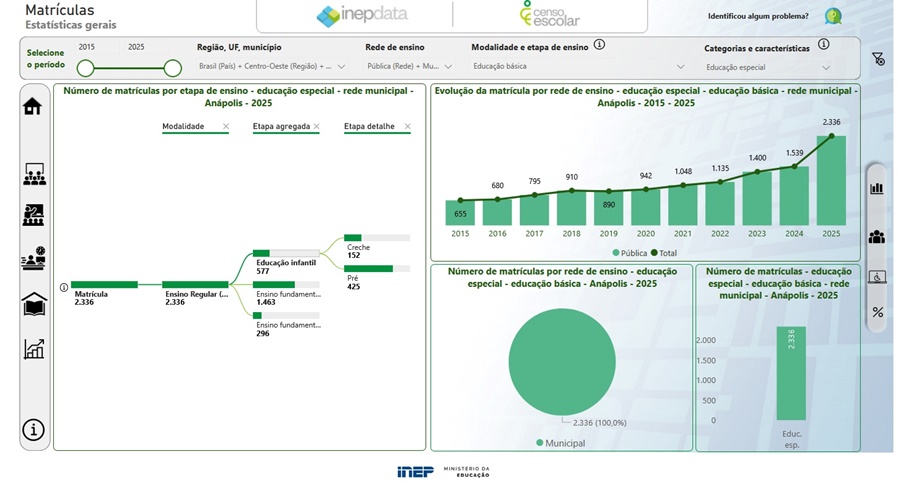900x487 pixels.
Task: Open the teacher at blackboard sidebar icon
Action: pos(33,214)
